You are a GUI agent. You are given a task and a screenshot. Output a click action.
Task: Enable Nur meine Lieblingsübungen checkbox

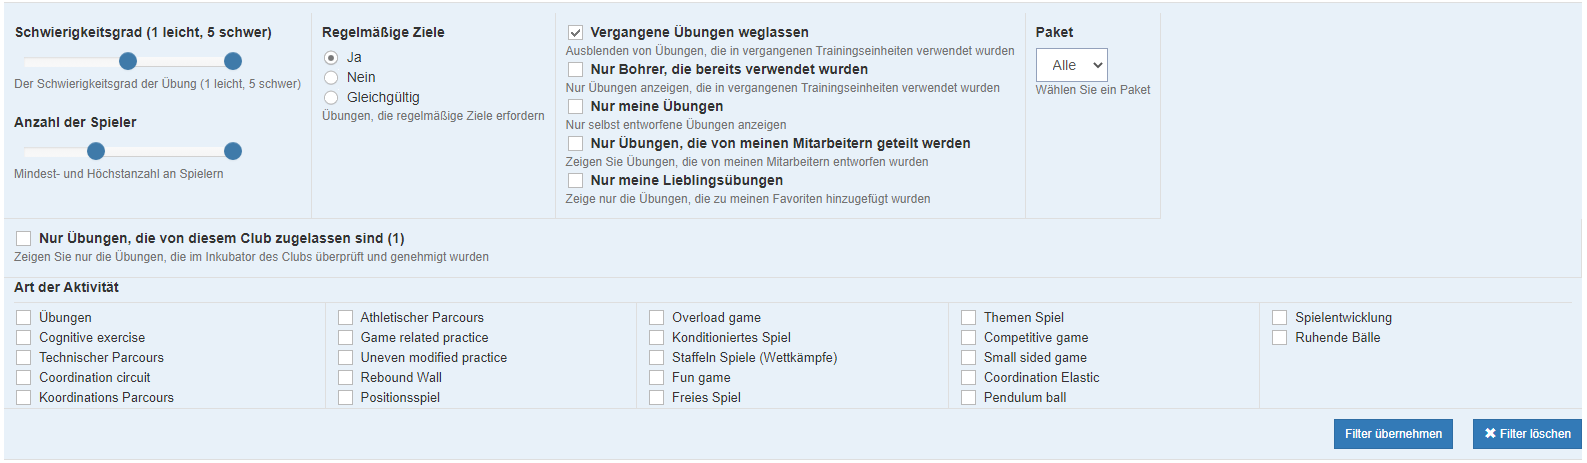click(x=576, y=181)
